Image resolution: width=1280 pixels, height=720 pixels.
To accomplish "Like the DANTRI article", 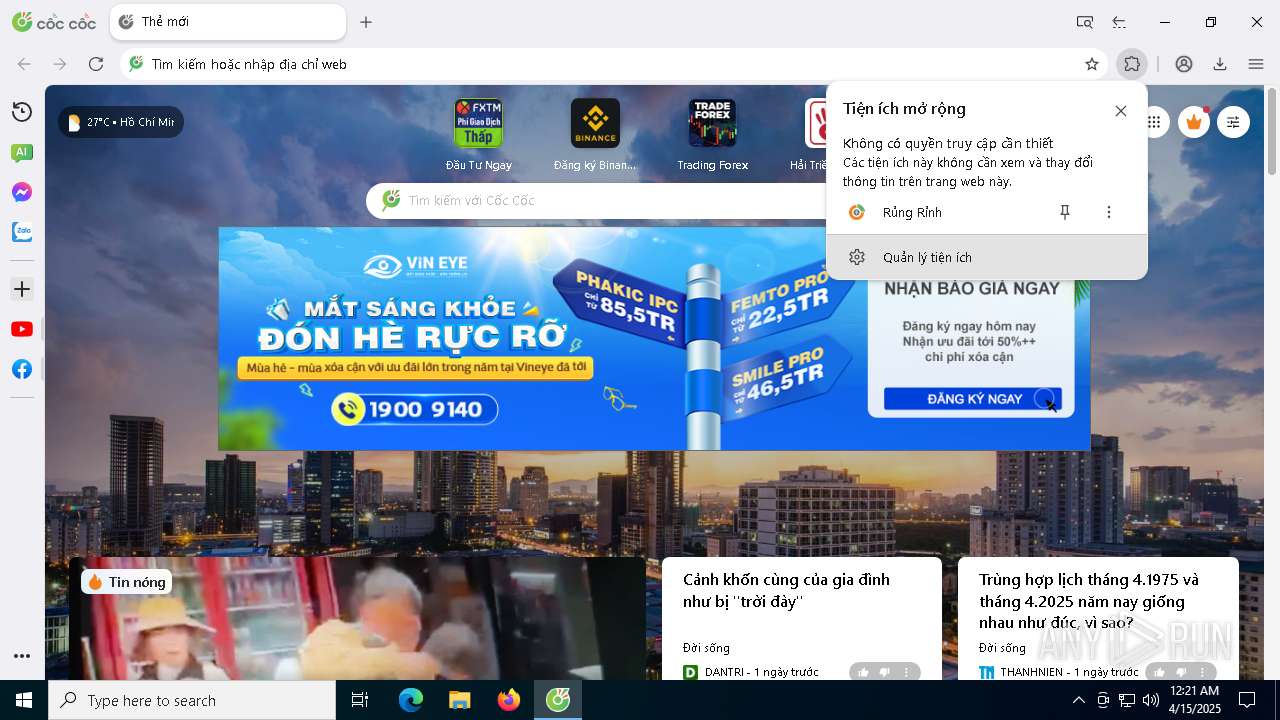I will coord(863,672).
